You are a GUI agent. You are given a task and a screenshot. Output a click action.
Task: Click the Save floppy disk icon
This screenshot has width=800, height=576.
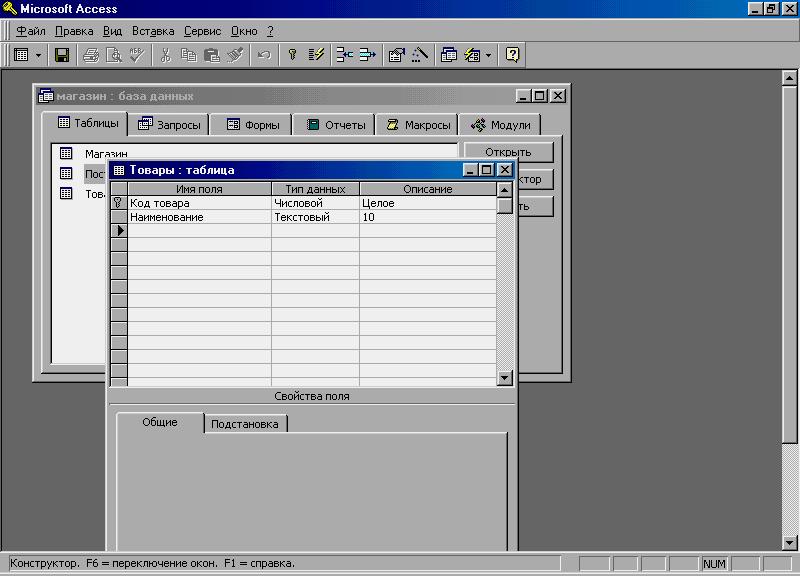(x=62, y=55)
